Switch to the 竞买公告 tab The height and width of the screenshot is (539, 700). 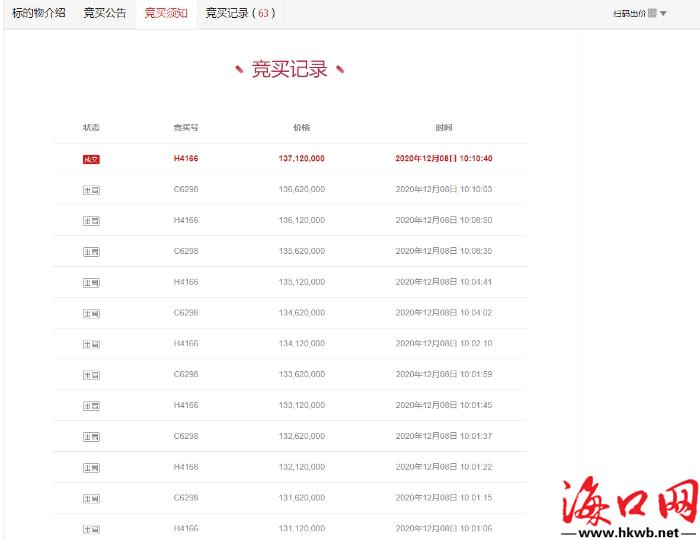pos(105,14)
